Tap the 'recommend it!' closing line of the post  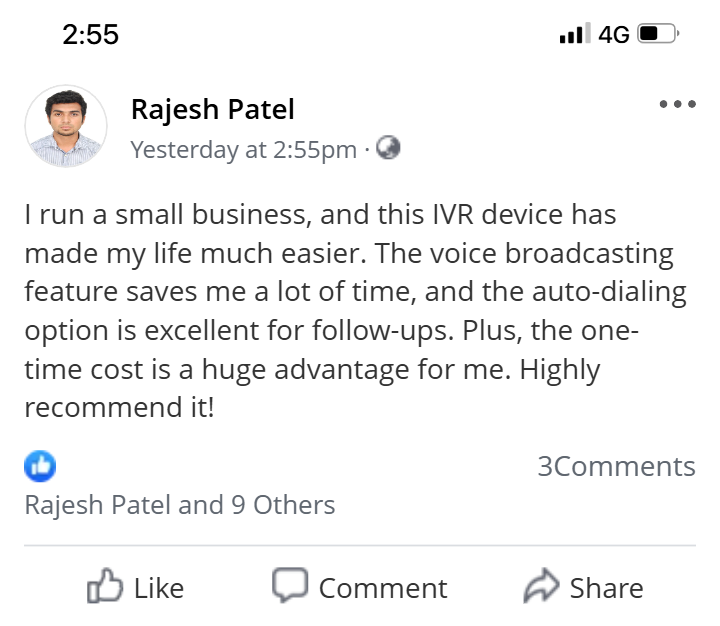(119, 407)
